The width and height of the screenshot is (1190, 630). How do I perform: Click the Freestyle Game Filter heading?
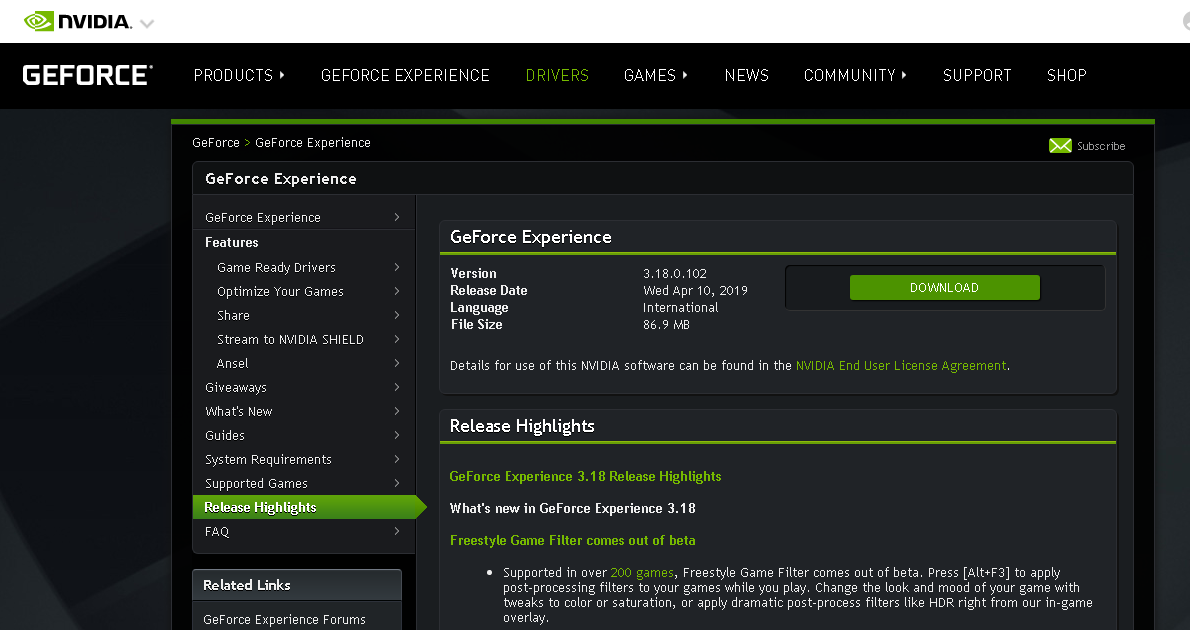coord(572,540)
